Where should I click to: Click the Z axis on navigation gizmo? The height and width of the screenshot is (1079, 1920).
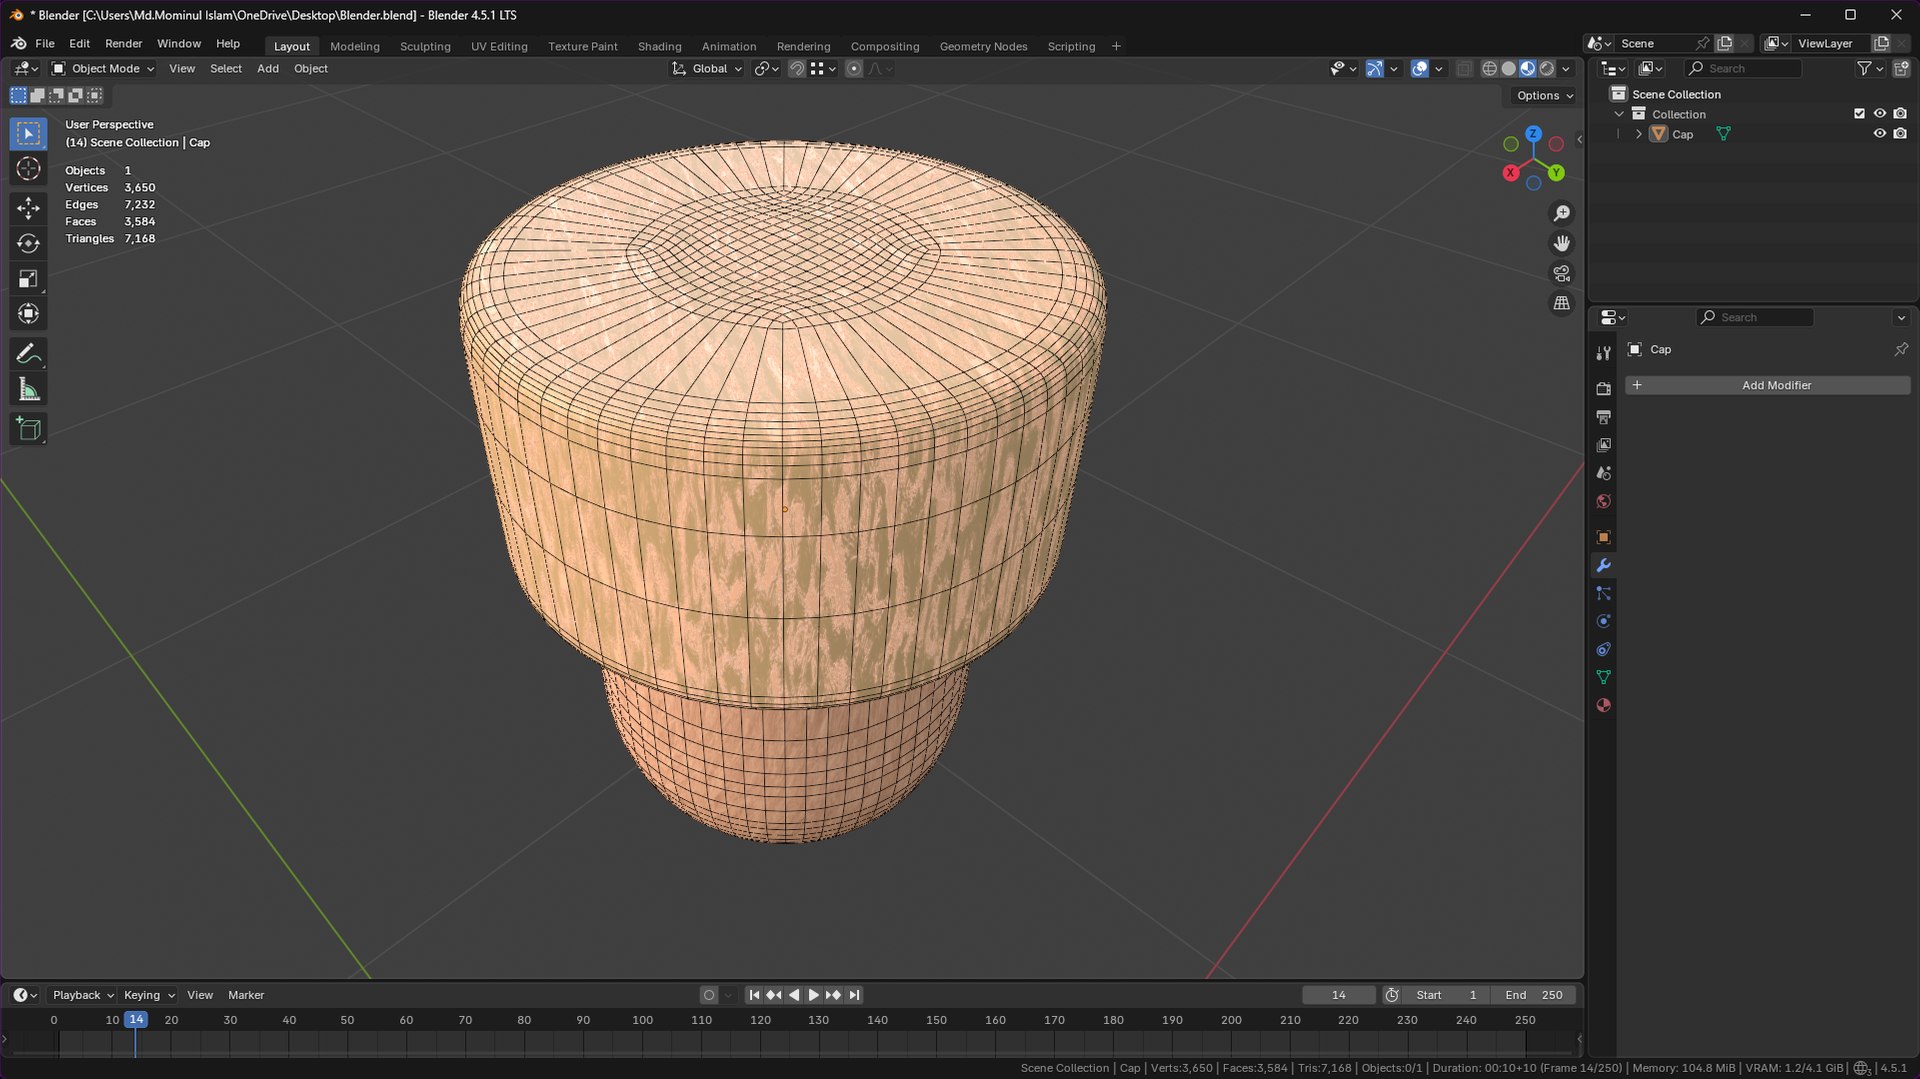[x=1533, y=133]
